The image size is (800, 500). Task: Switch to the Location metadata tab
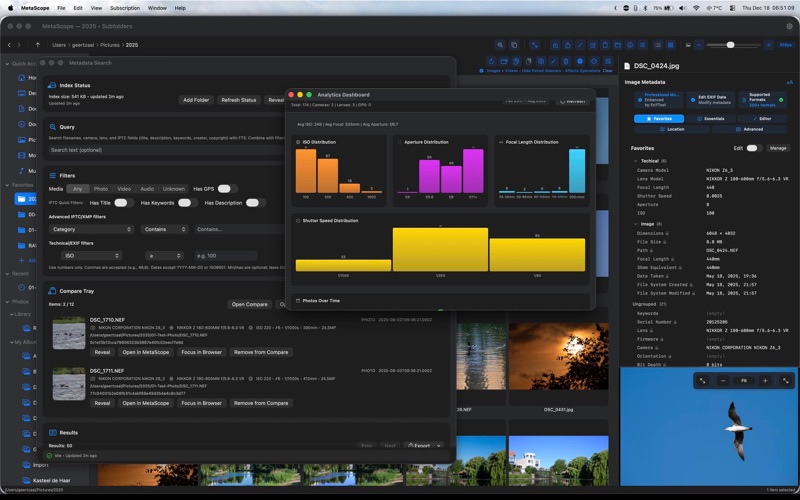pos(671,129)
